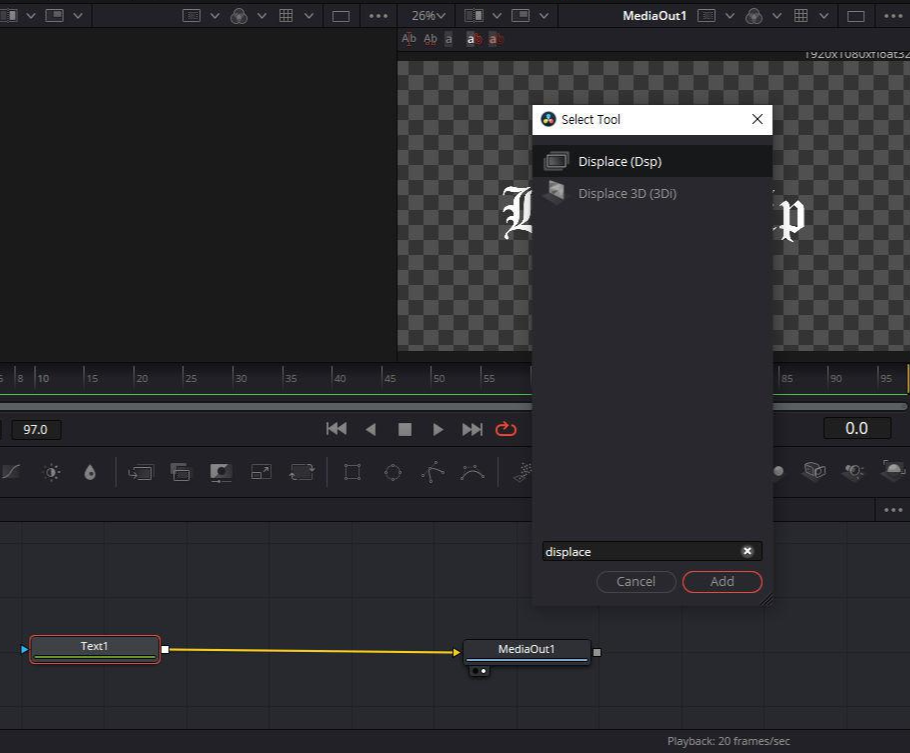
Task: Switch to single viewer in left viewer
Action: (x=341, y=16)
